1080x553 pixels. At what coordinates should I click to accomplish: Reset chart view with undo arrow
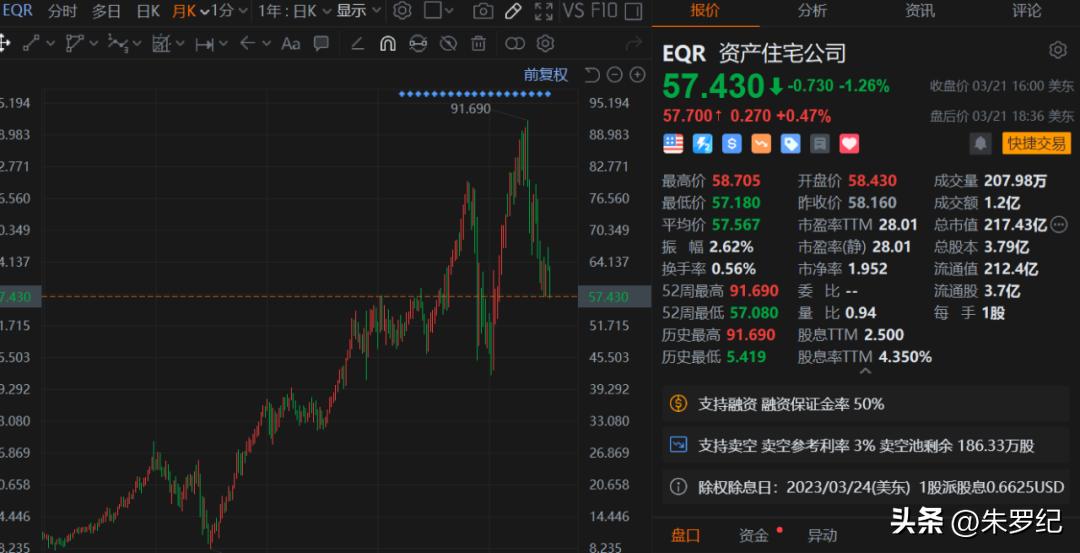click(x=592, y=75)
